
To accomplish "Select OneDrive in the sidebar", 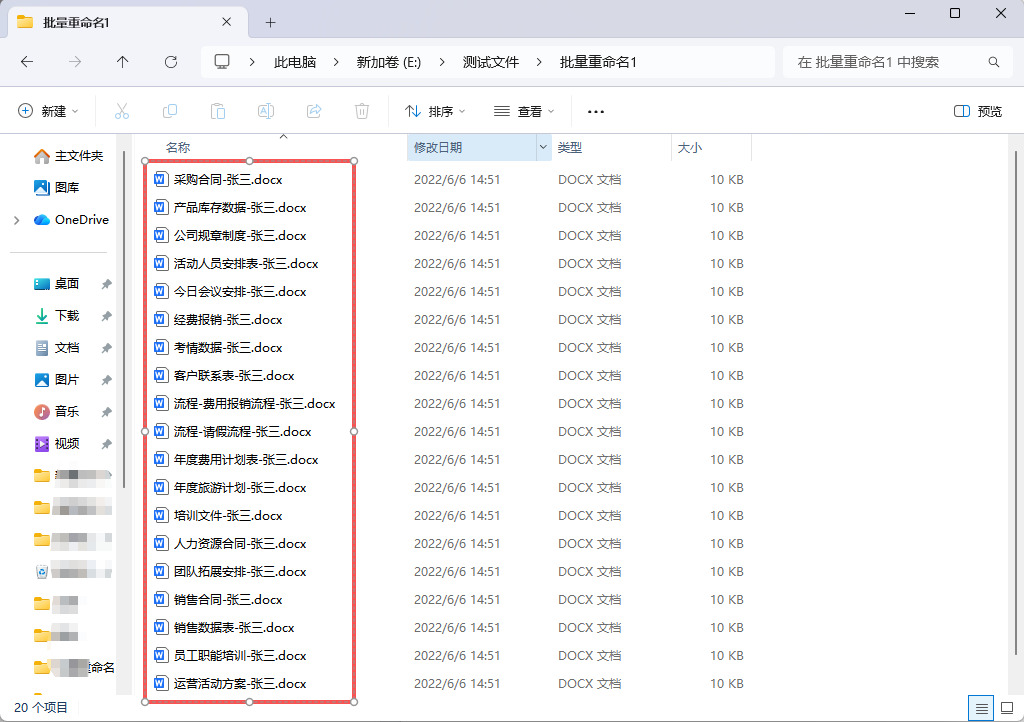I will (71, 220).
